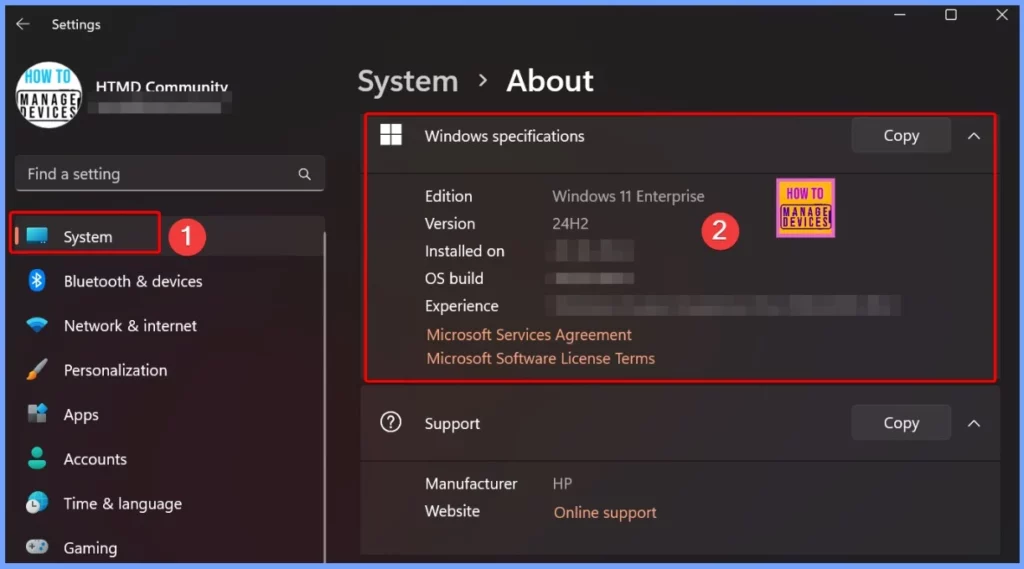
Task: Click the Support question mark icon
Action: [391, 423]
